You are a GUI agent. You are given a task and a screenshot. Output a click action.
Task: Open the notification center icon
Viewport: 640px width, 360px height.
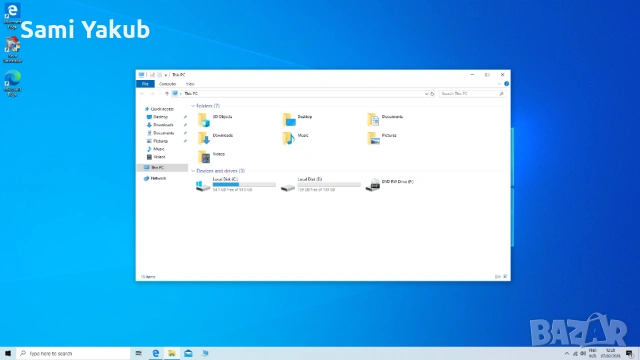pos(629,353)
